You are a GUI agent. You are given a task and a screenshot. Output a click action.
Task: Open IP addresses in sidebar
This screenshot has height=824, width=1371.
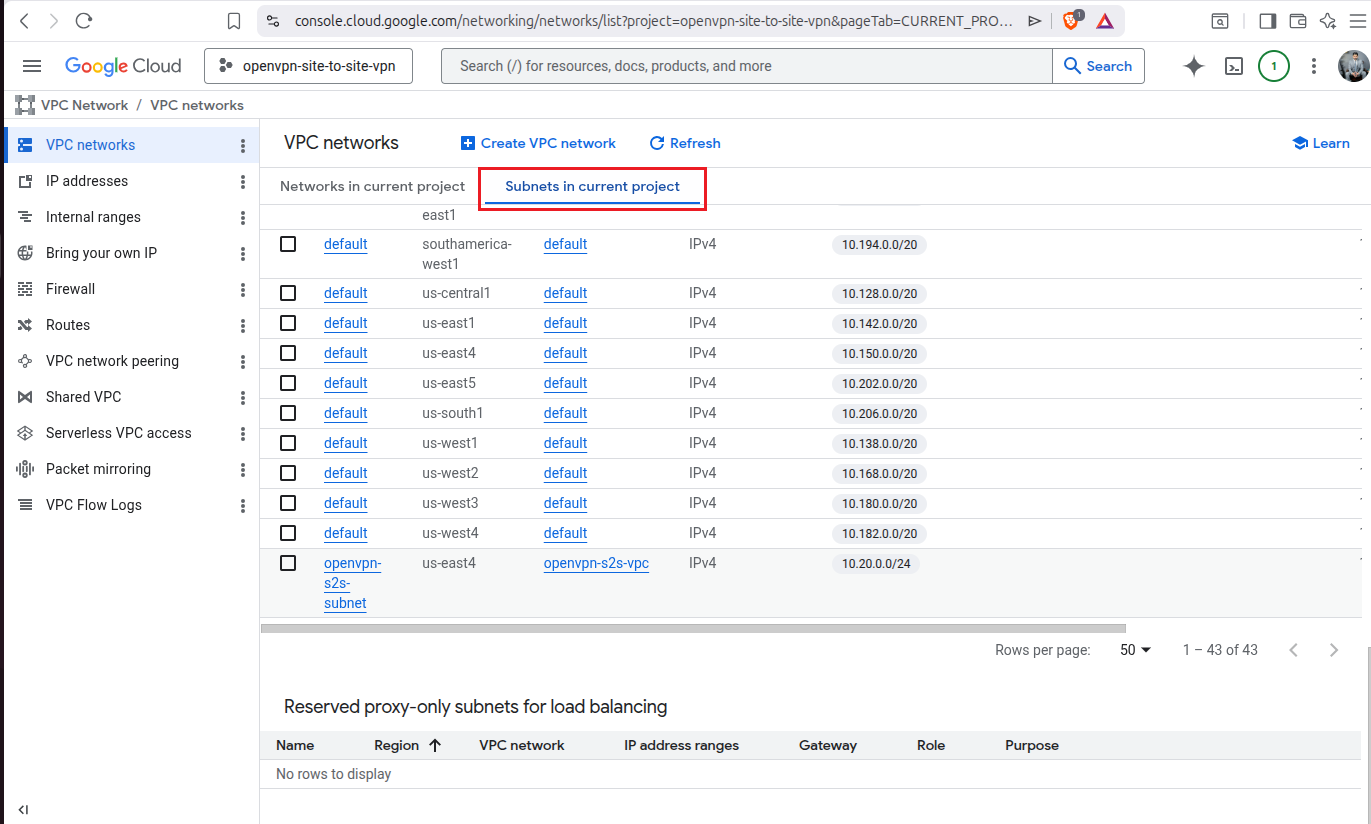click(87, 181)
